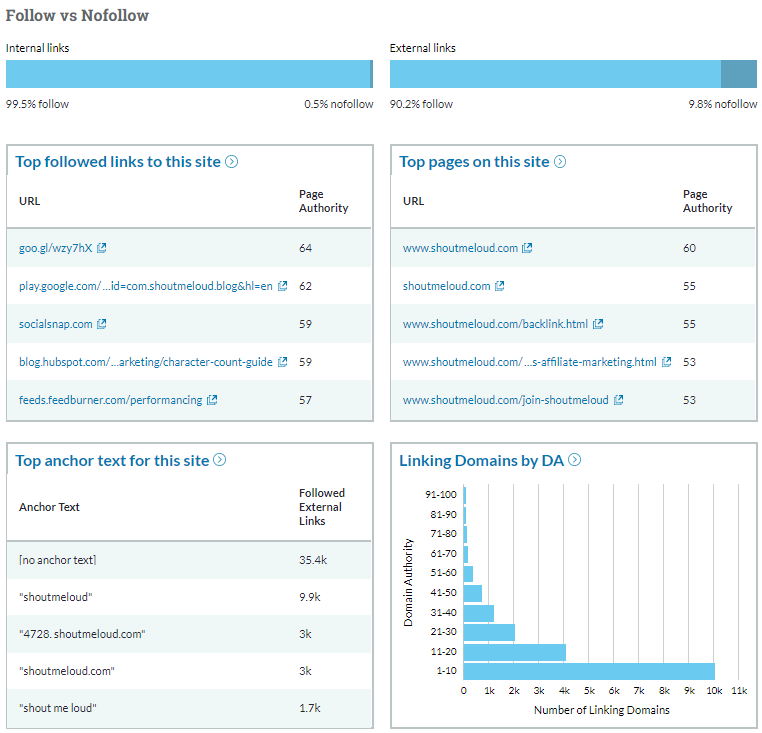Click the Anchor Text column header
The width and height of the screenshot is (762, 733).
(x=49, y=507)
